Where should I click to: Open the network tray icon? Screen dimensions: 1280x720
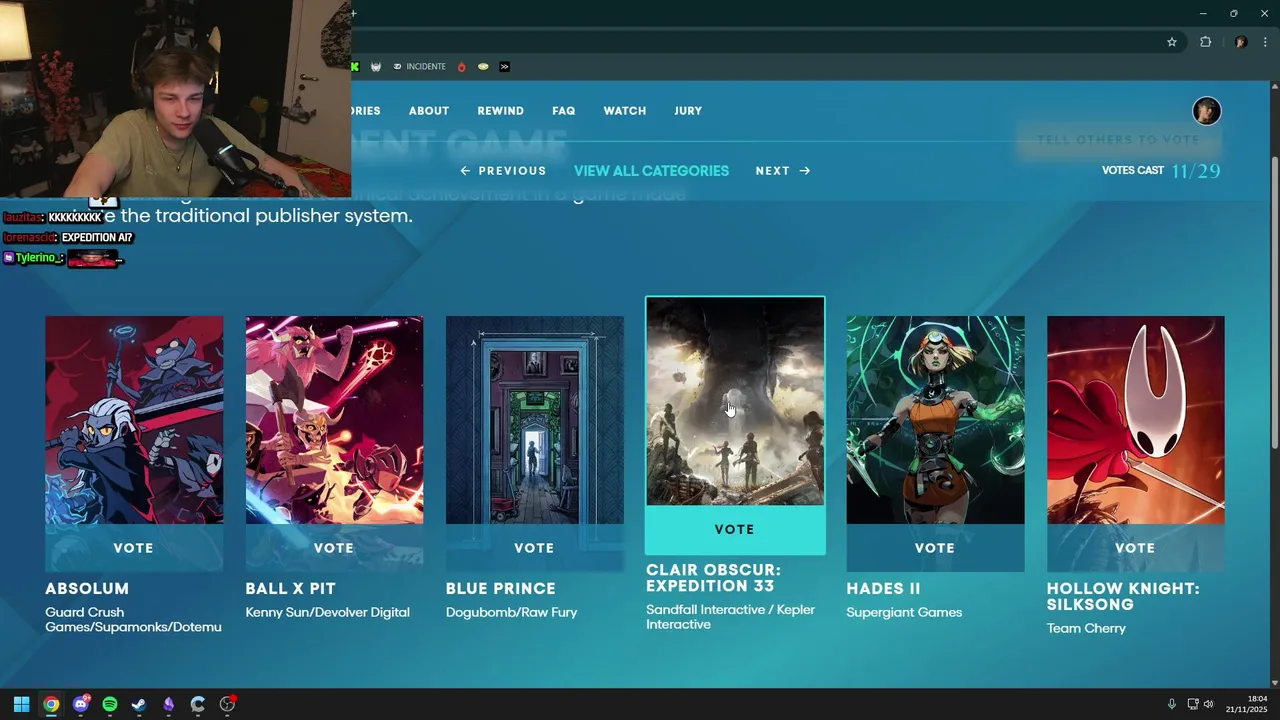pyautogui.click(x=1193, y=704)
